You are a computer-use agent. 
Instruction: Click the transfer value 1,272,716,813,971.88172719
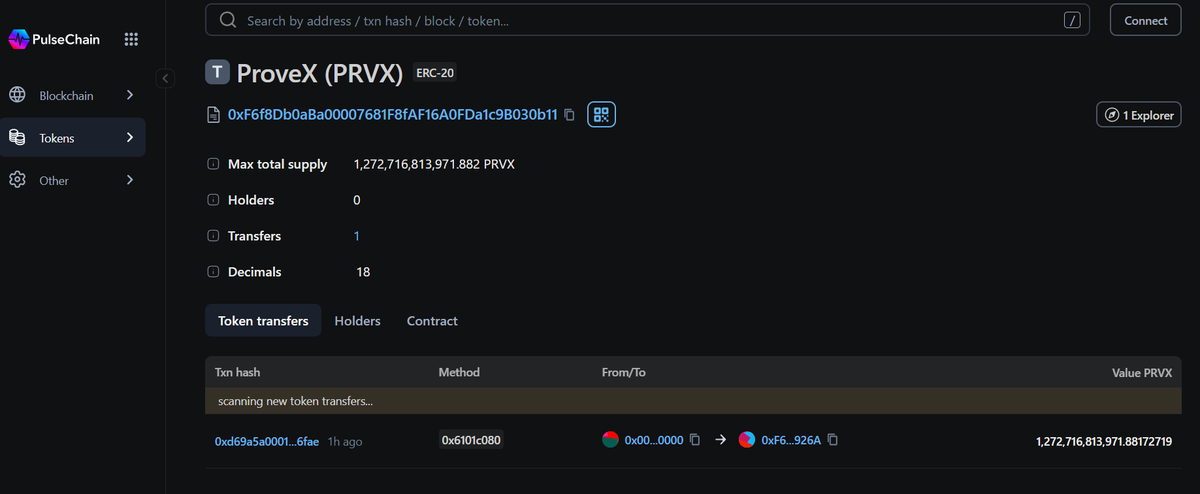pyautogui.click(x=1104, y=441)
